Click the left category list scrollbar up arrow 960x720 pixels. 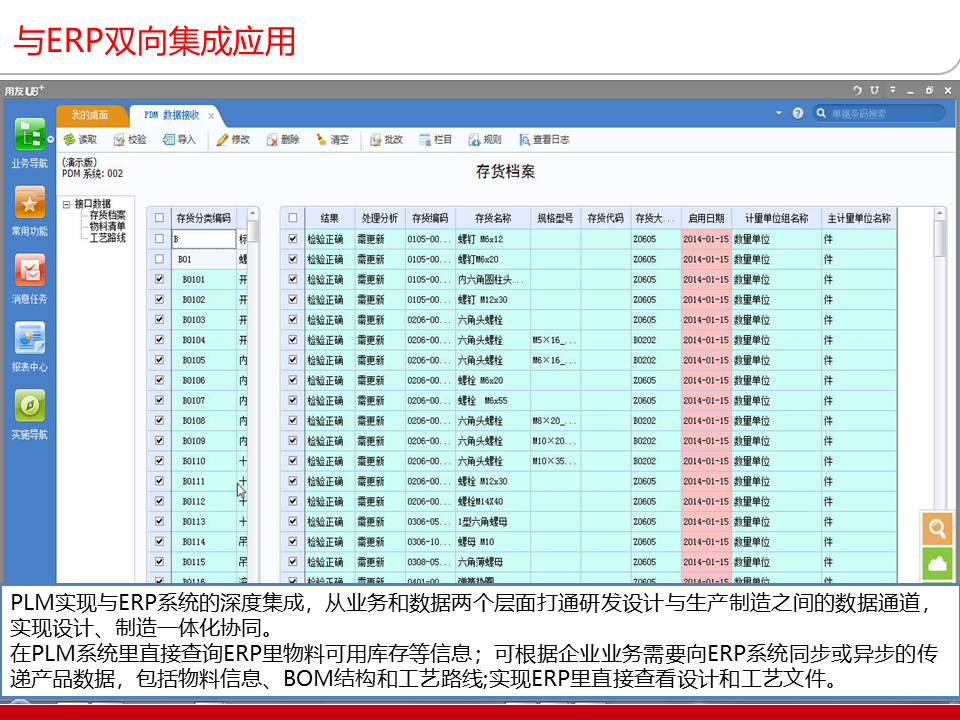(252, 213)
